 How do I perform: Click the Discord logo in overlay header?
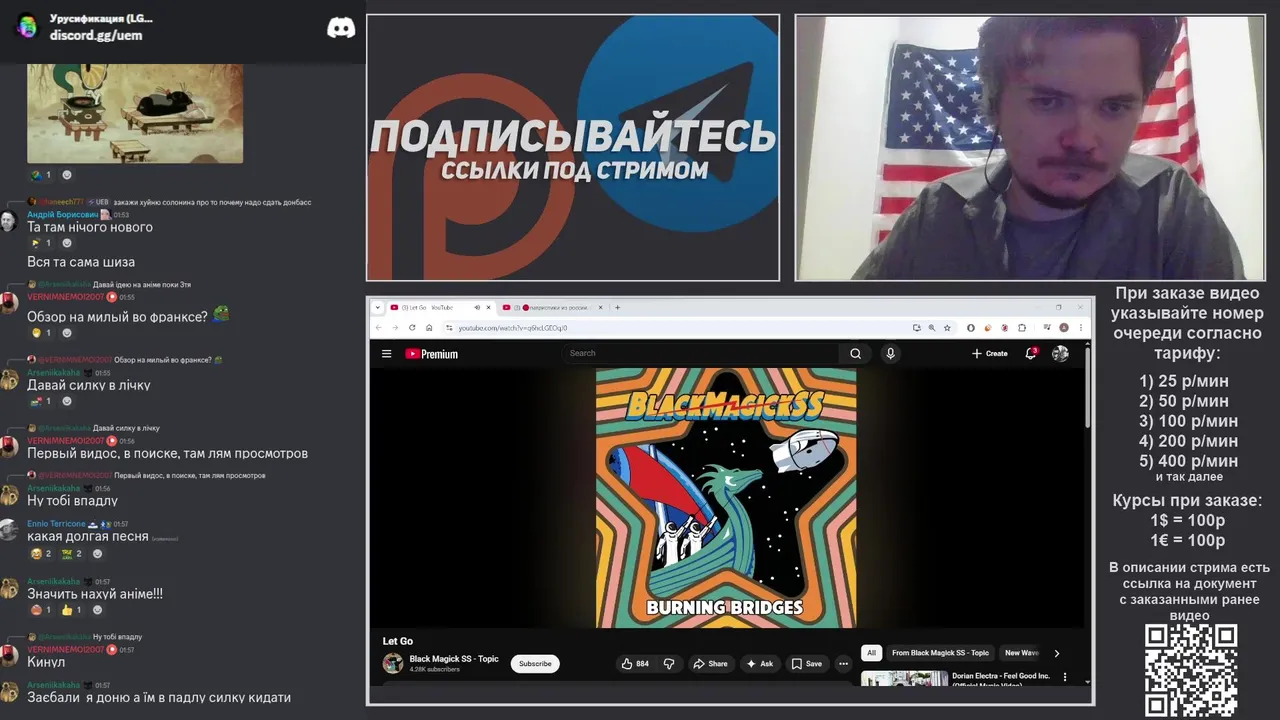click(x=341, y=28)
